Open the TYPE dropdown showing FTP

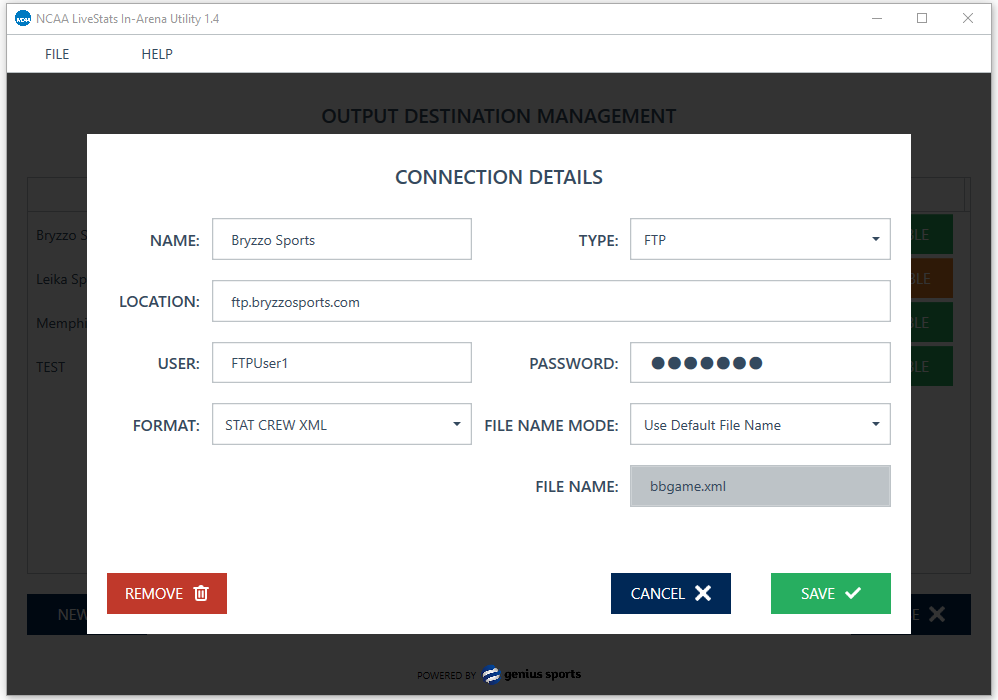(x=760, y=240)
